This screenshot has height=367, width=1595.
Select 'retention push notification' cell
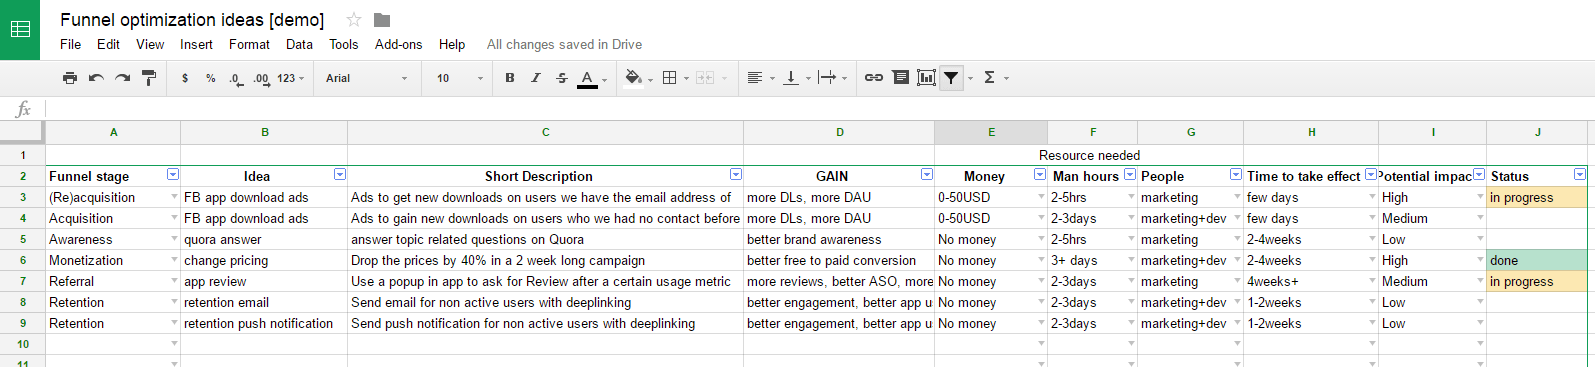[264, 323]
